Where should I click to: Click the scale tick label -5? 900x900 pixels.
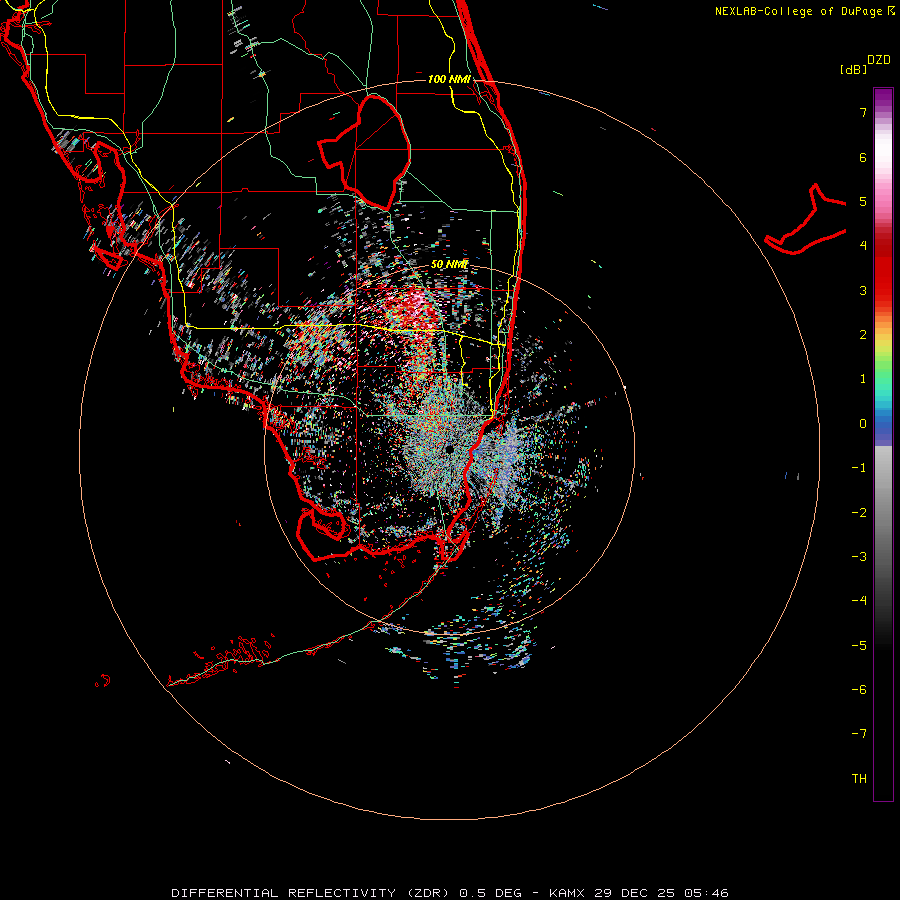coord(859,646)
